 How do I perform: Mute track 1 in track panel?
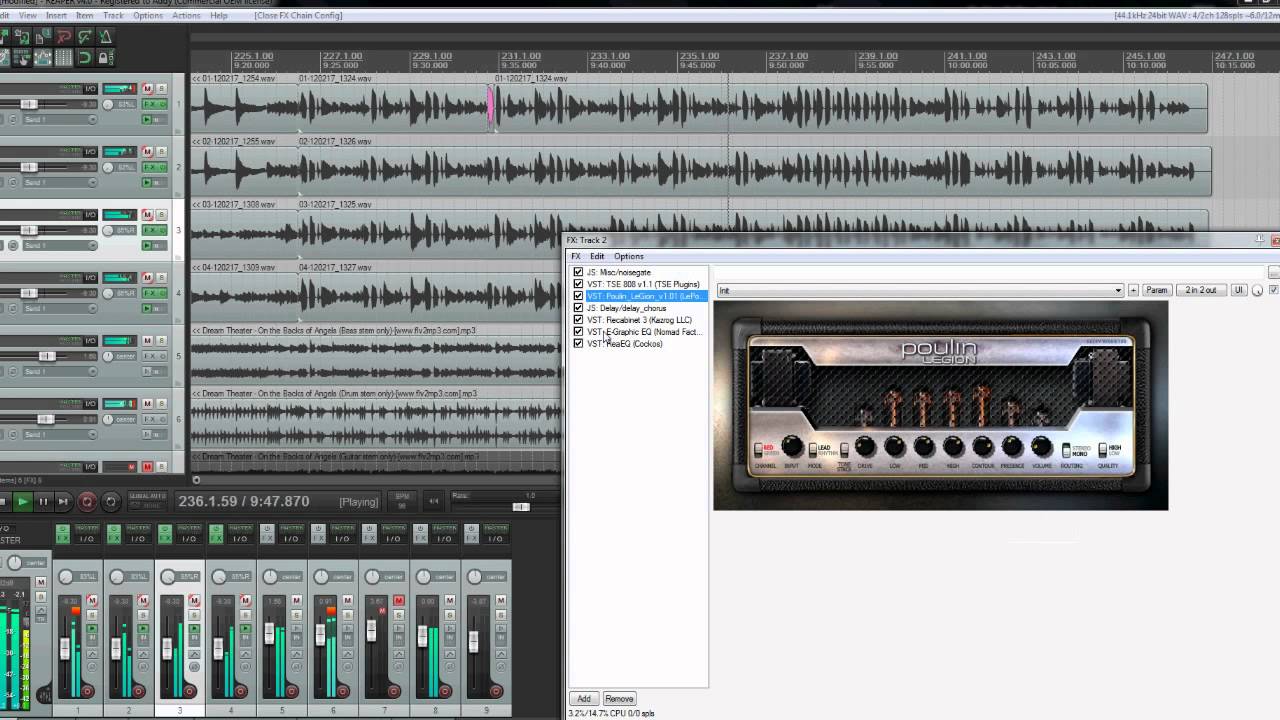coord(147,89)
